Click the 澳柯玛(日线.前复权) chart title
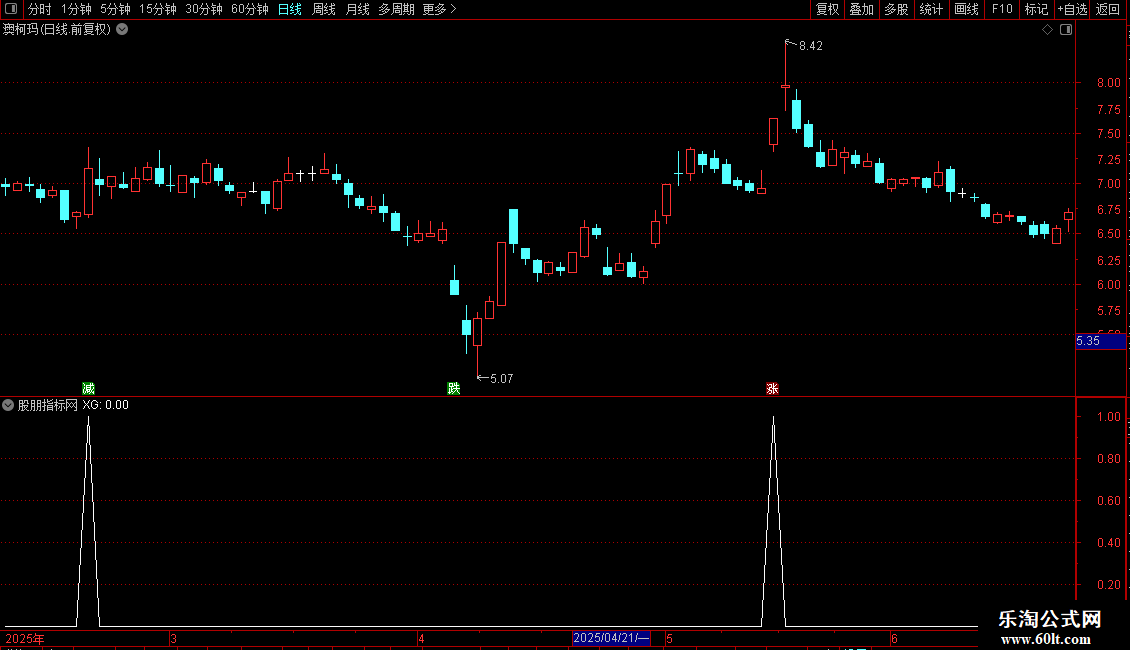The image size is (1130, 650). pos(57,30)
